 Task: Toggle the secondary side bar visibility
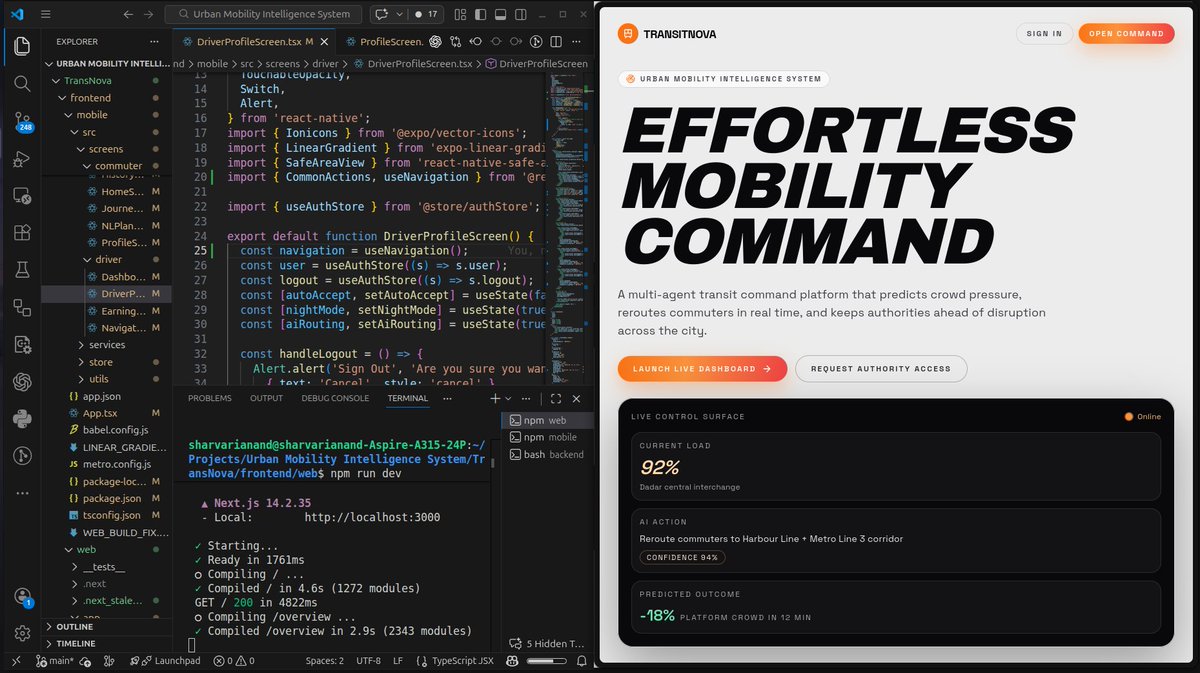point(521,14)
